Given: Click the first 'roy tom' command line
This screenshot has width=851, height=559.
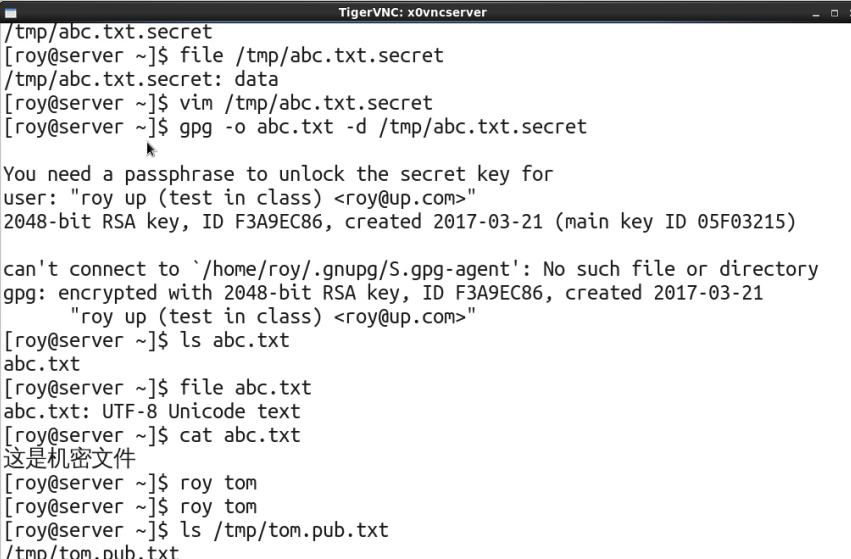Looking at the screenshot, I should click(130, 483).
